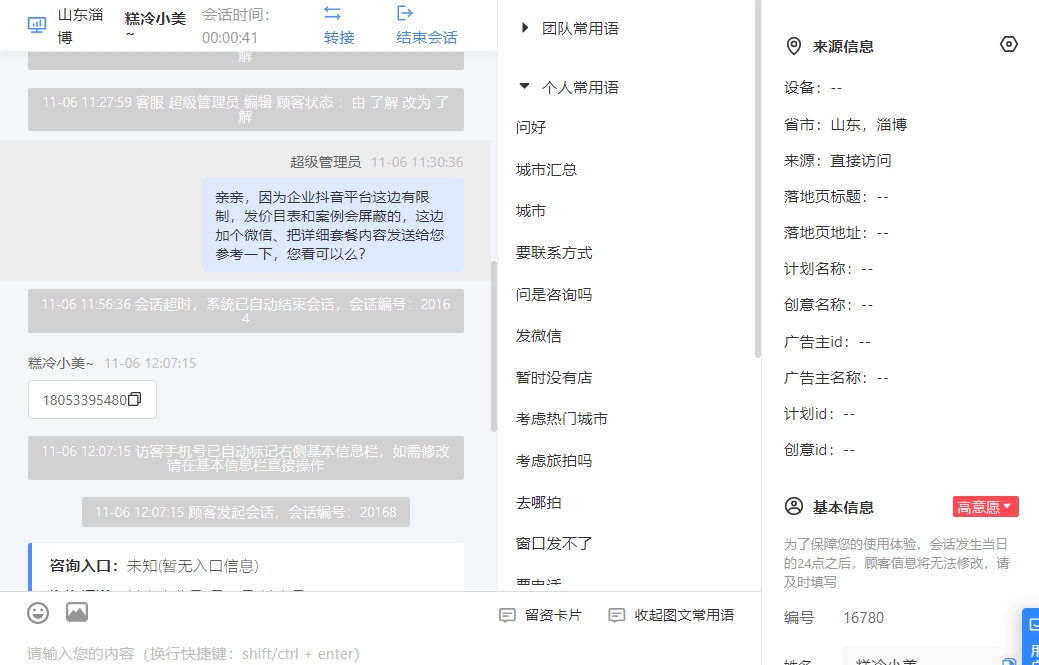The height and width of the screenshot is (665, 1039).
Task: Click the 糕冷小美~ 11-06 12:07:15 sender label
Action: [x=112, y=363]
